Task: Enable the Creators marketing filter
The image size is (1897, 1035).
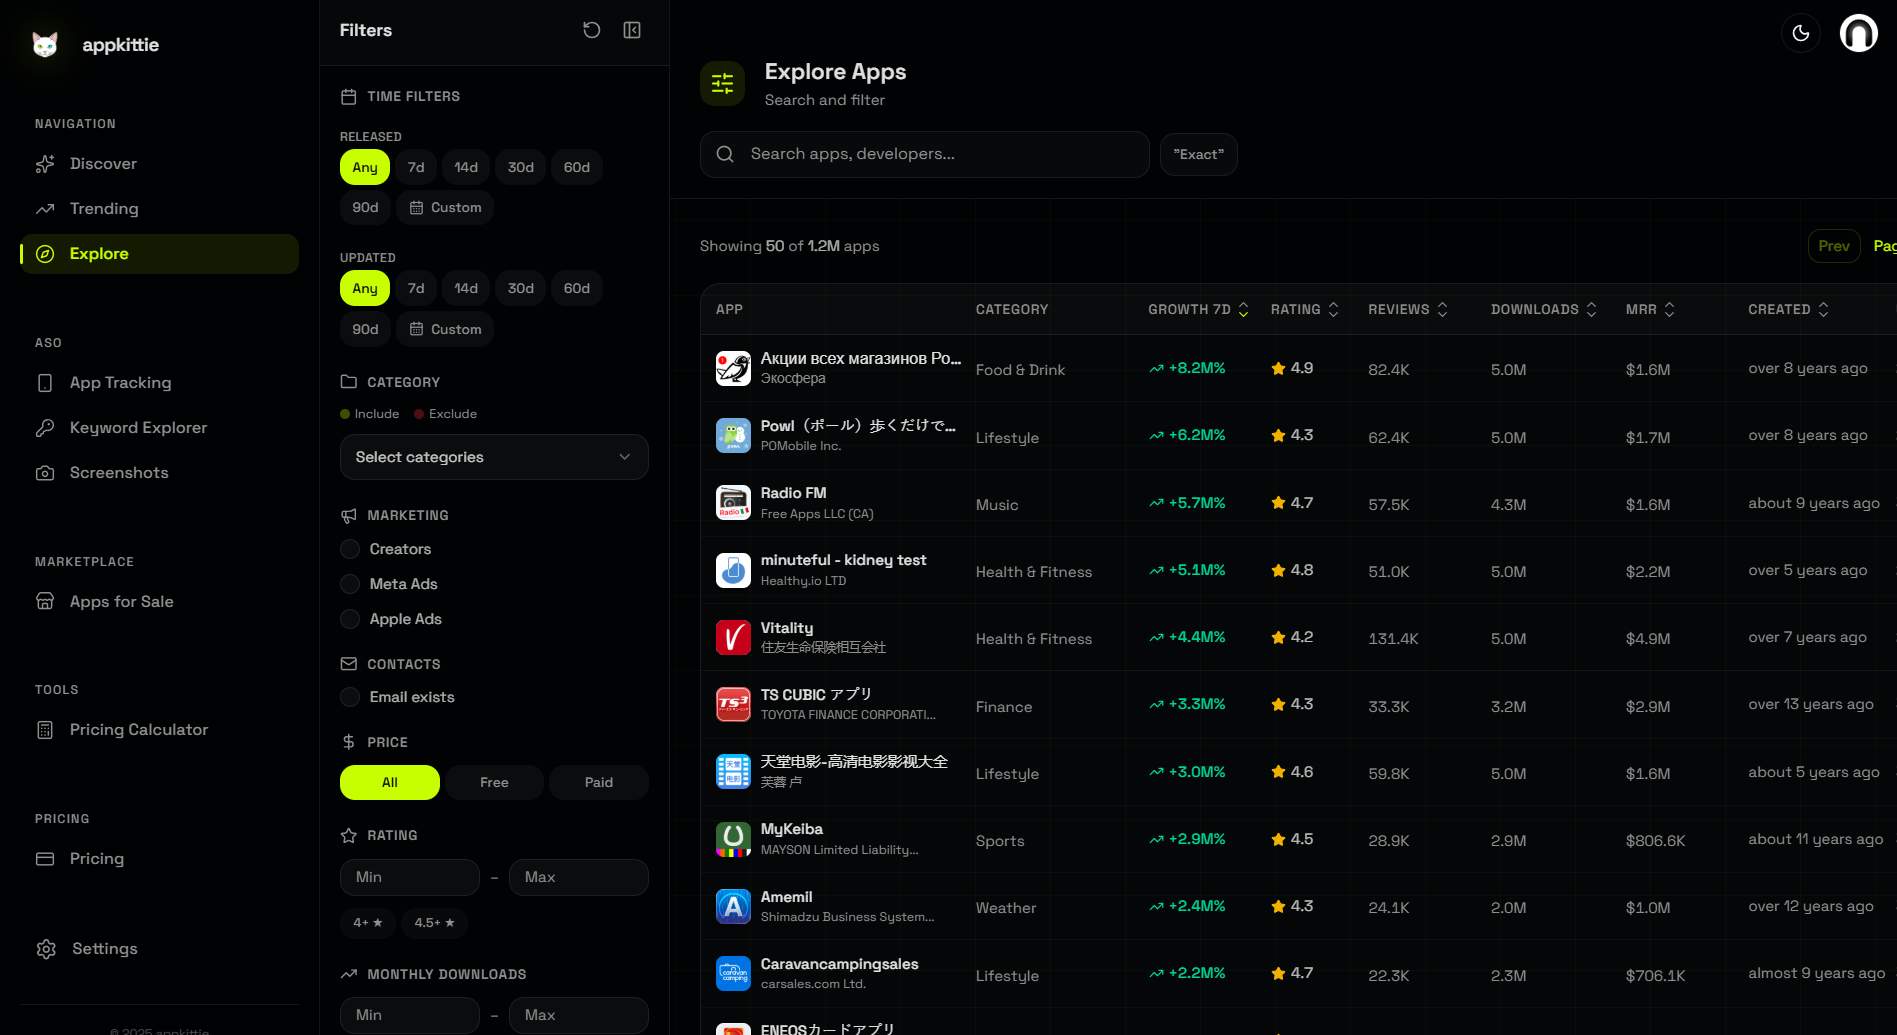Action: click(350, 549)
